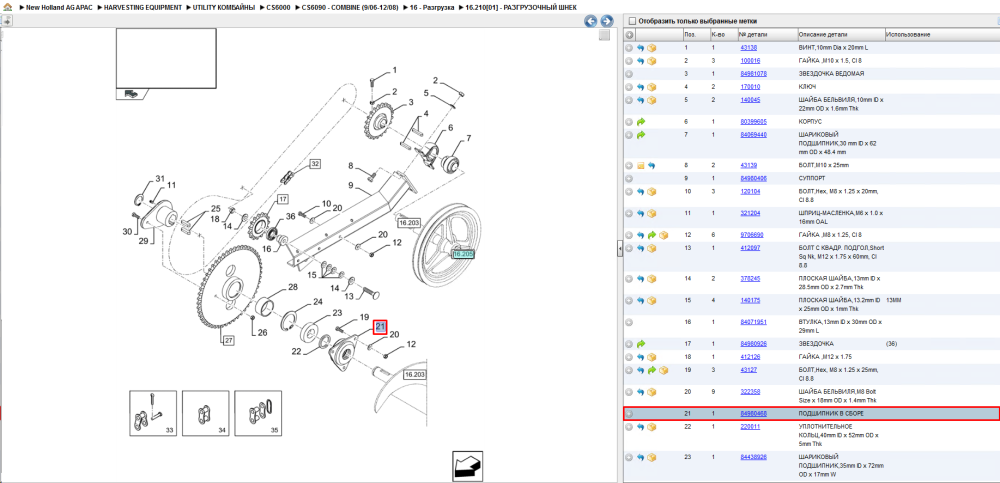Click blue arrow icon for part 412097
Viewport: 1000px width, 483px height.
(x=641, y=248)
